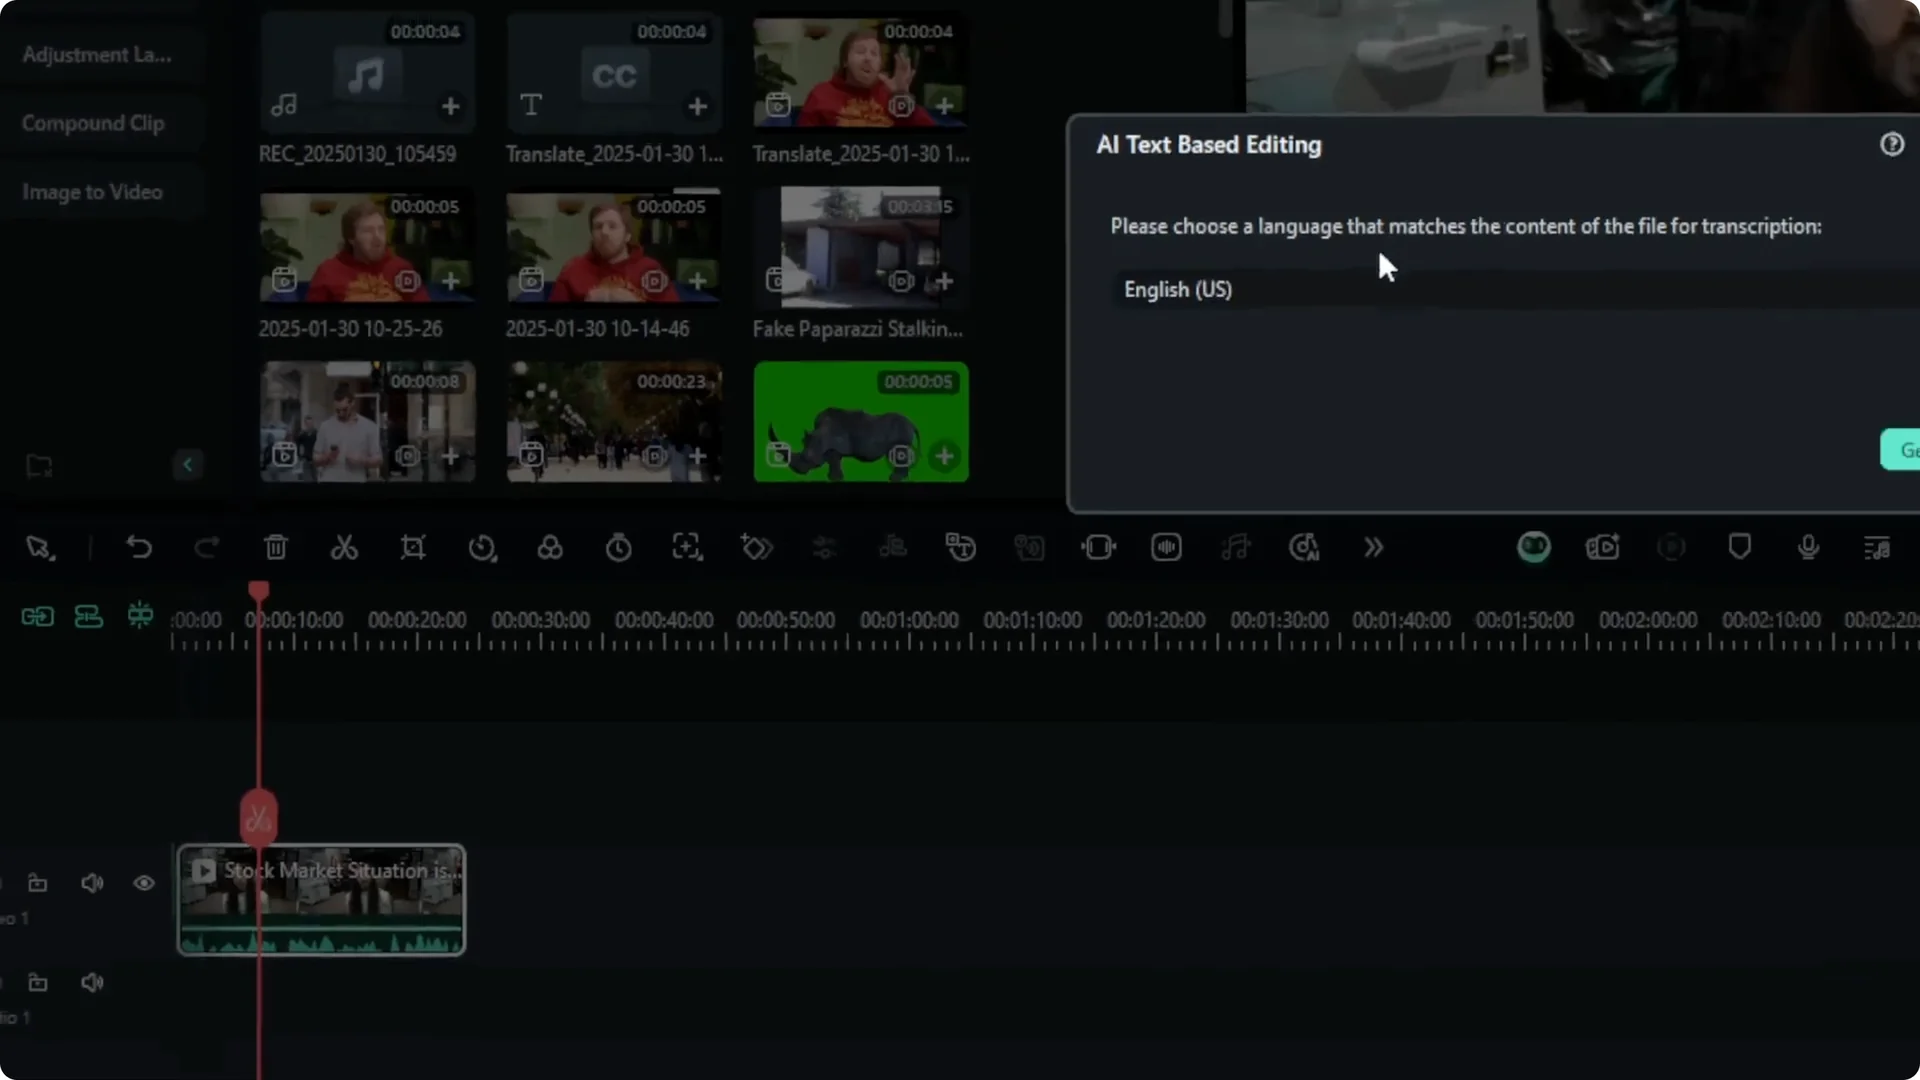Open help for AI Text Based Editing

click(x=1893, y=144)
